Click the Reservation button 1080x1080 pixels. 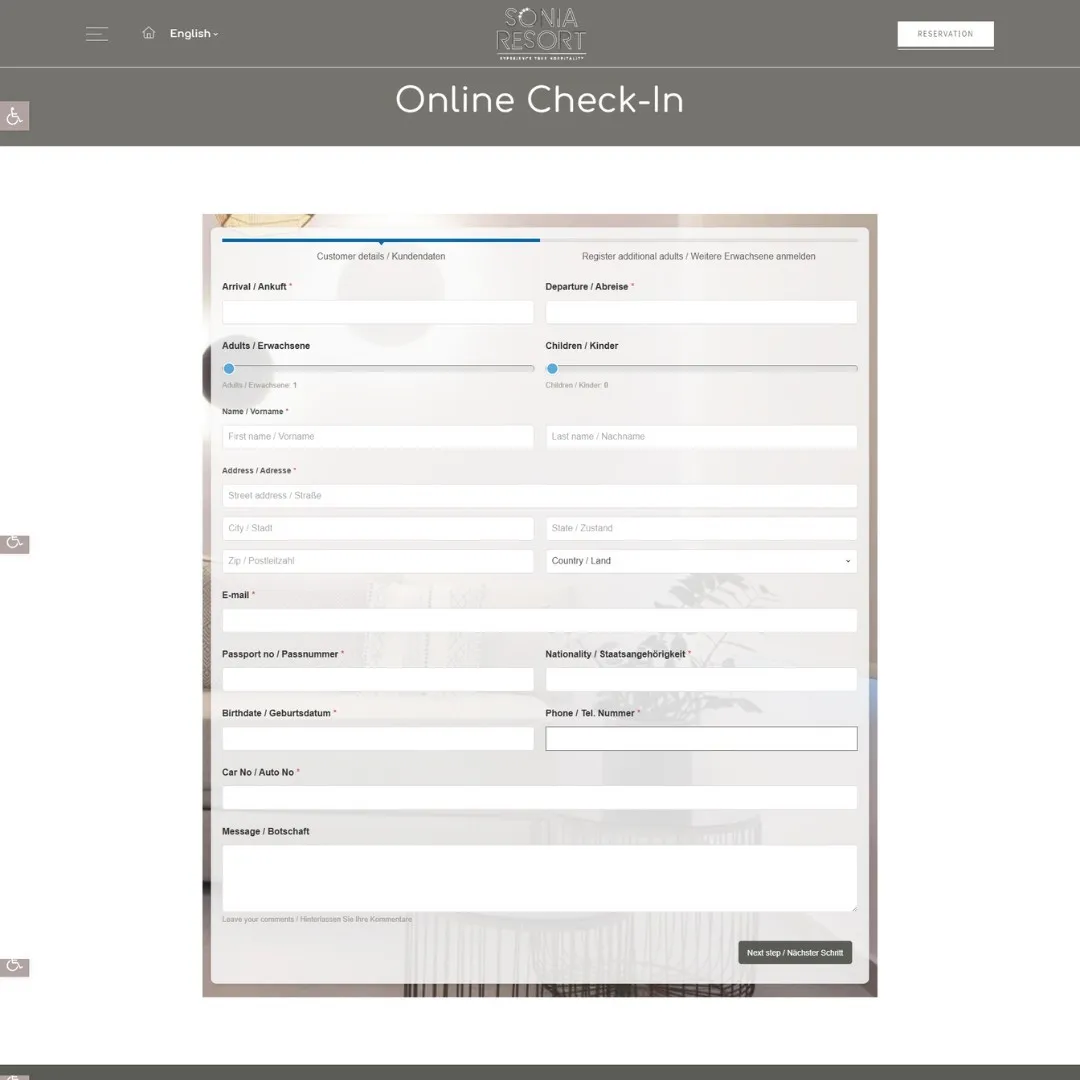(945, 34)
